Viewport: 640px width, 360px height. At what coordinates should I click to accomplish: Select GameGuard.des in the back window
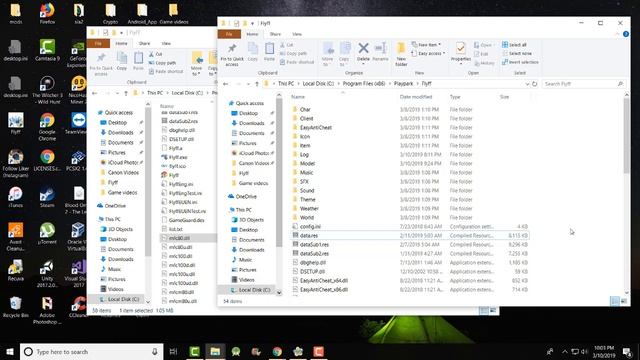187,220
